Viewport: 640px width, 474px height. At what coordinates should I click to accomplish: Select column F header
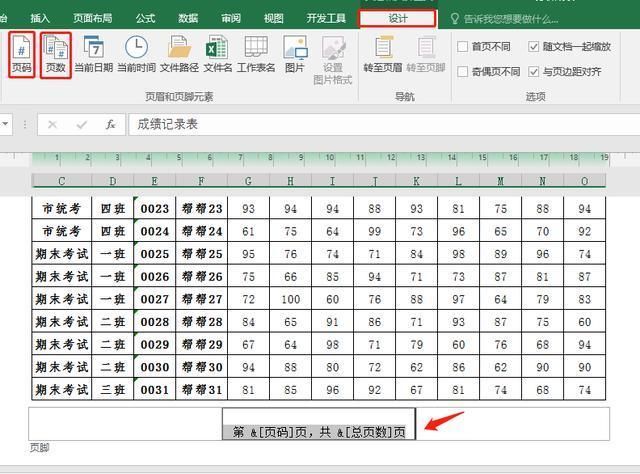coord(202,181)
